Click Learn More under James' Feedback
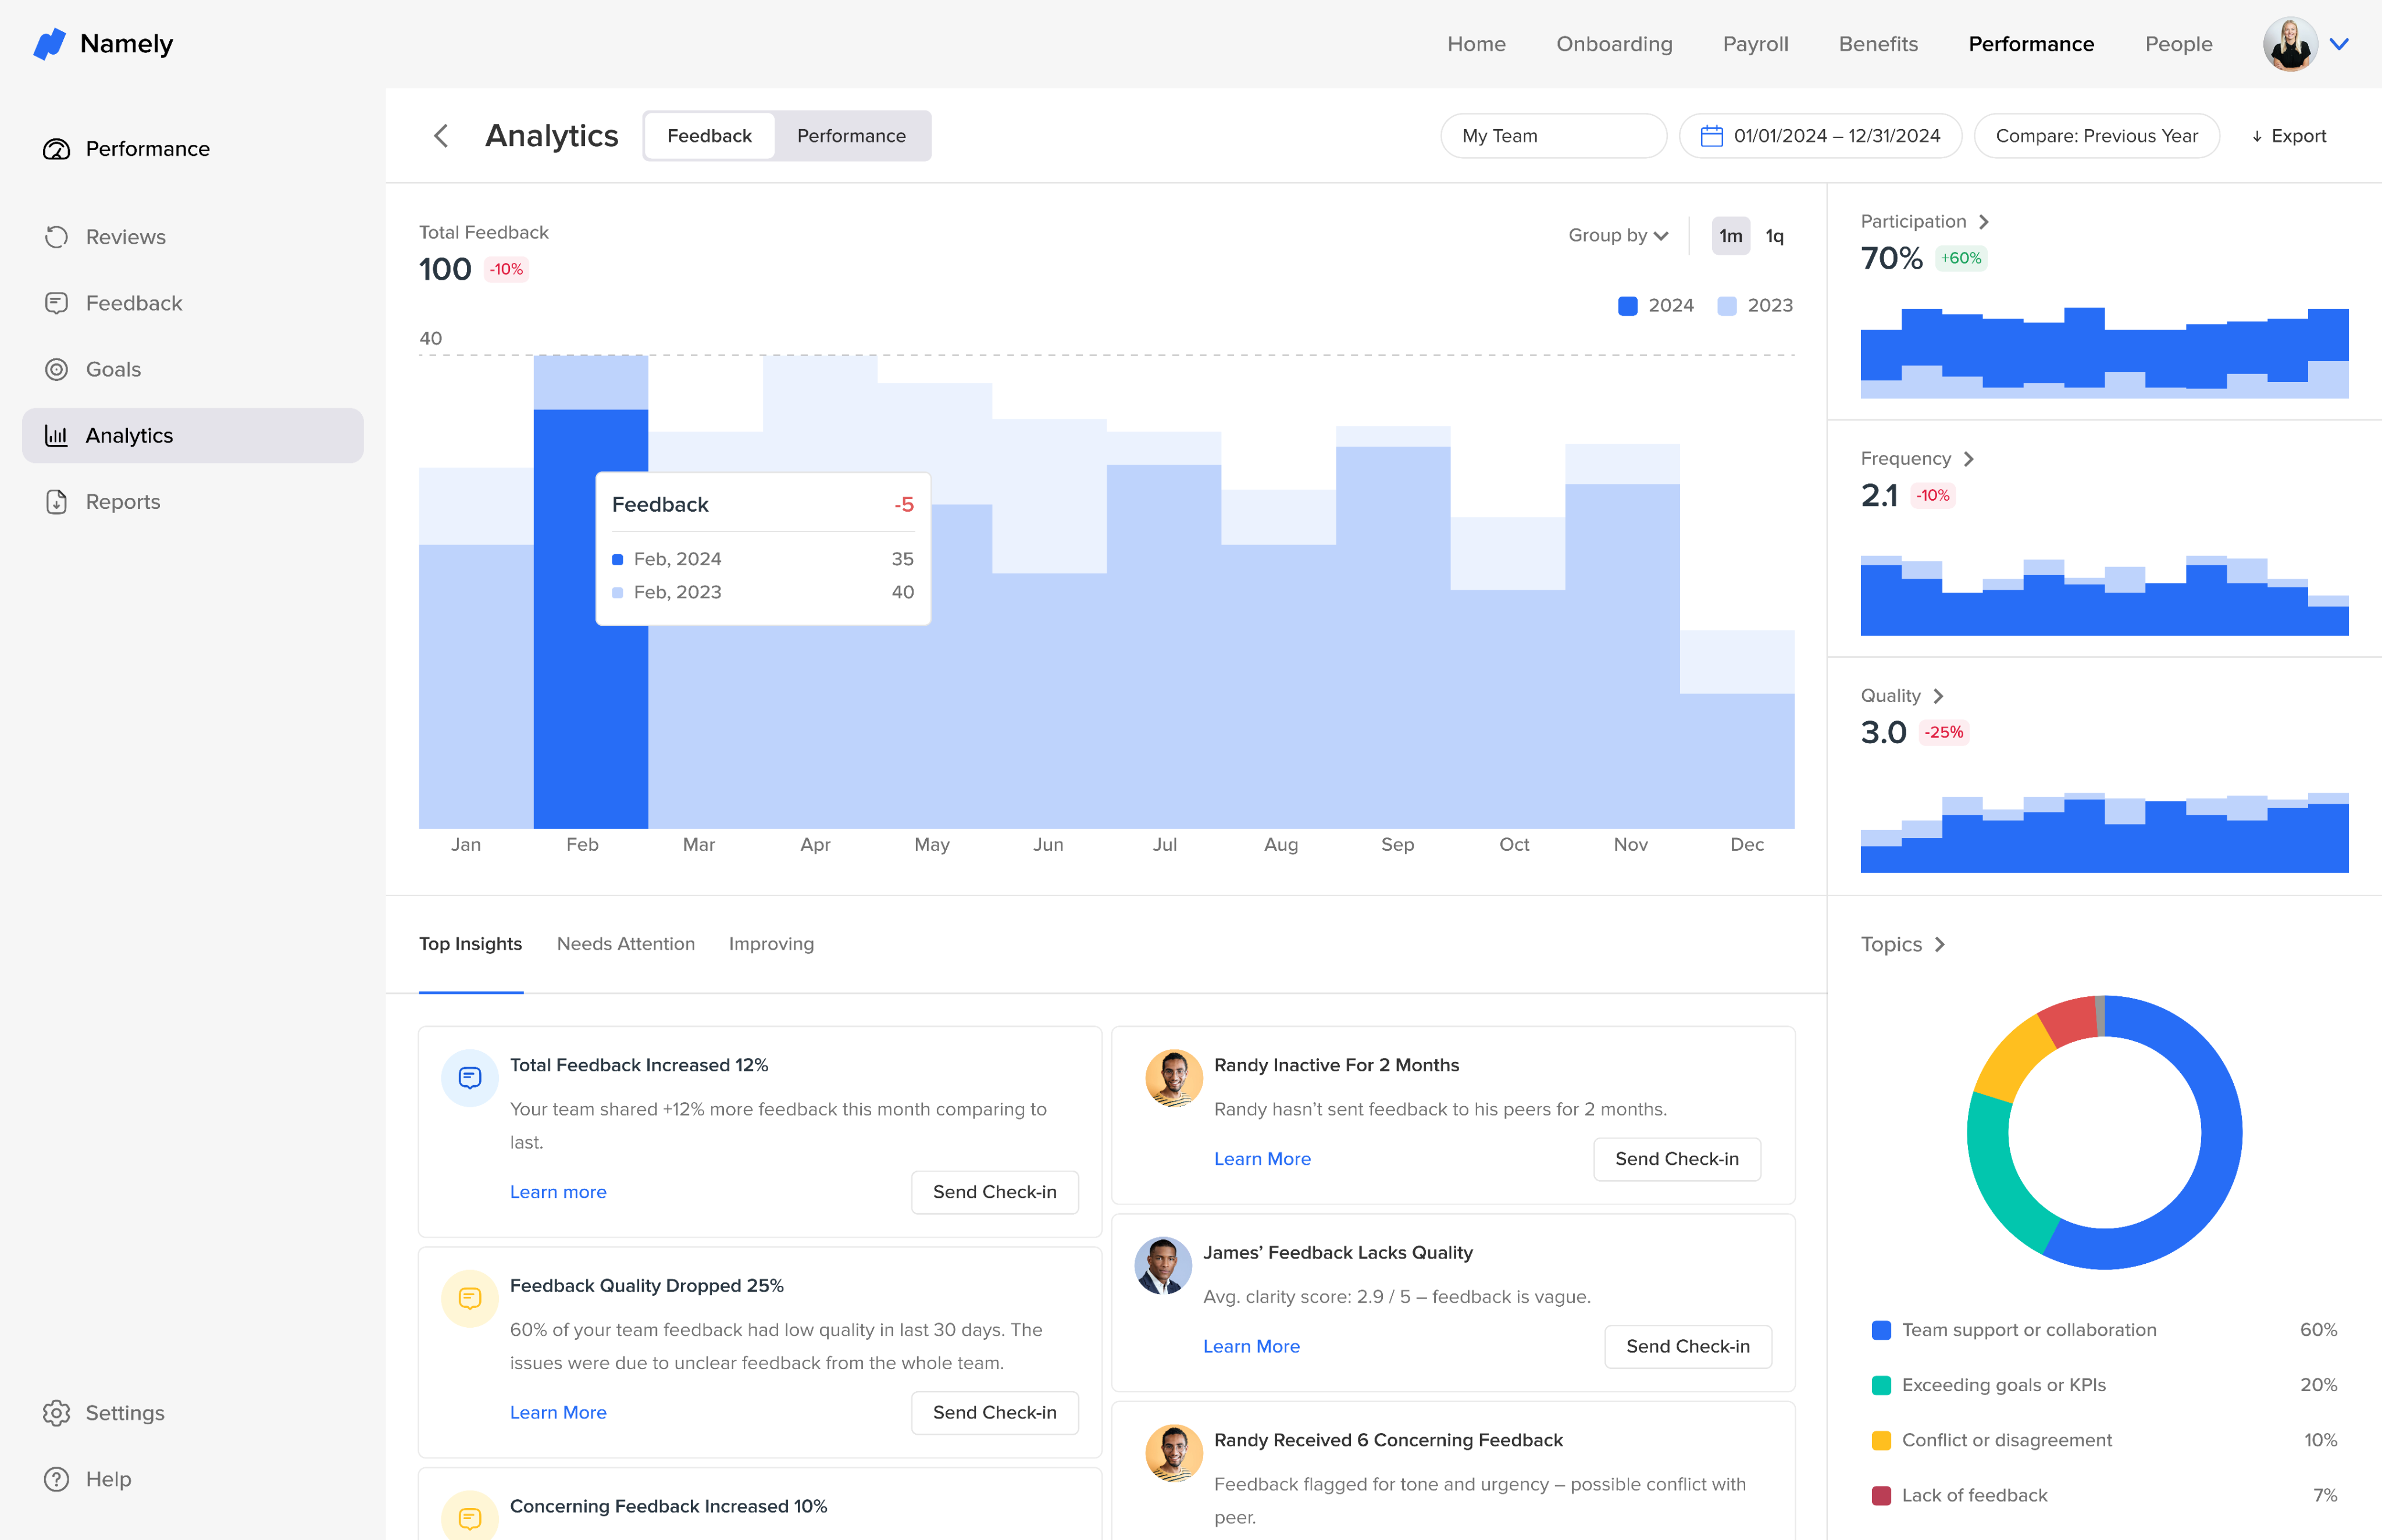The width and height of the screenshot is (2382, 1540). (x=1251, y=1346)
